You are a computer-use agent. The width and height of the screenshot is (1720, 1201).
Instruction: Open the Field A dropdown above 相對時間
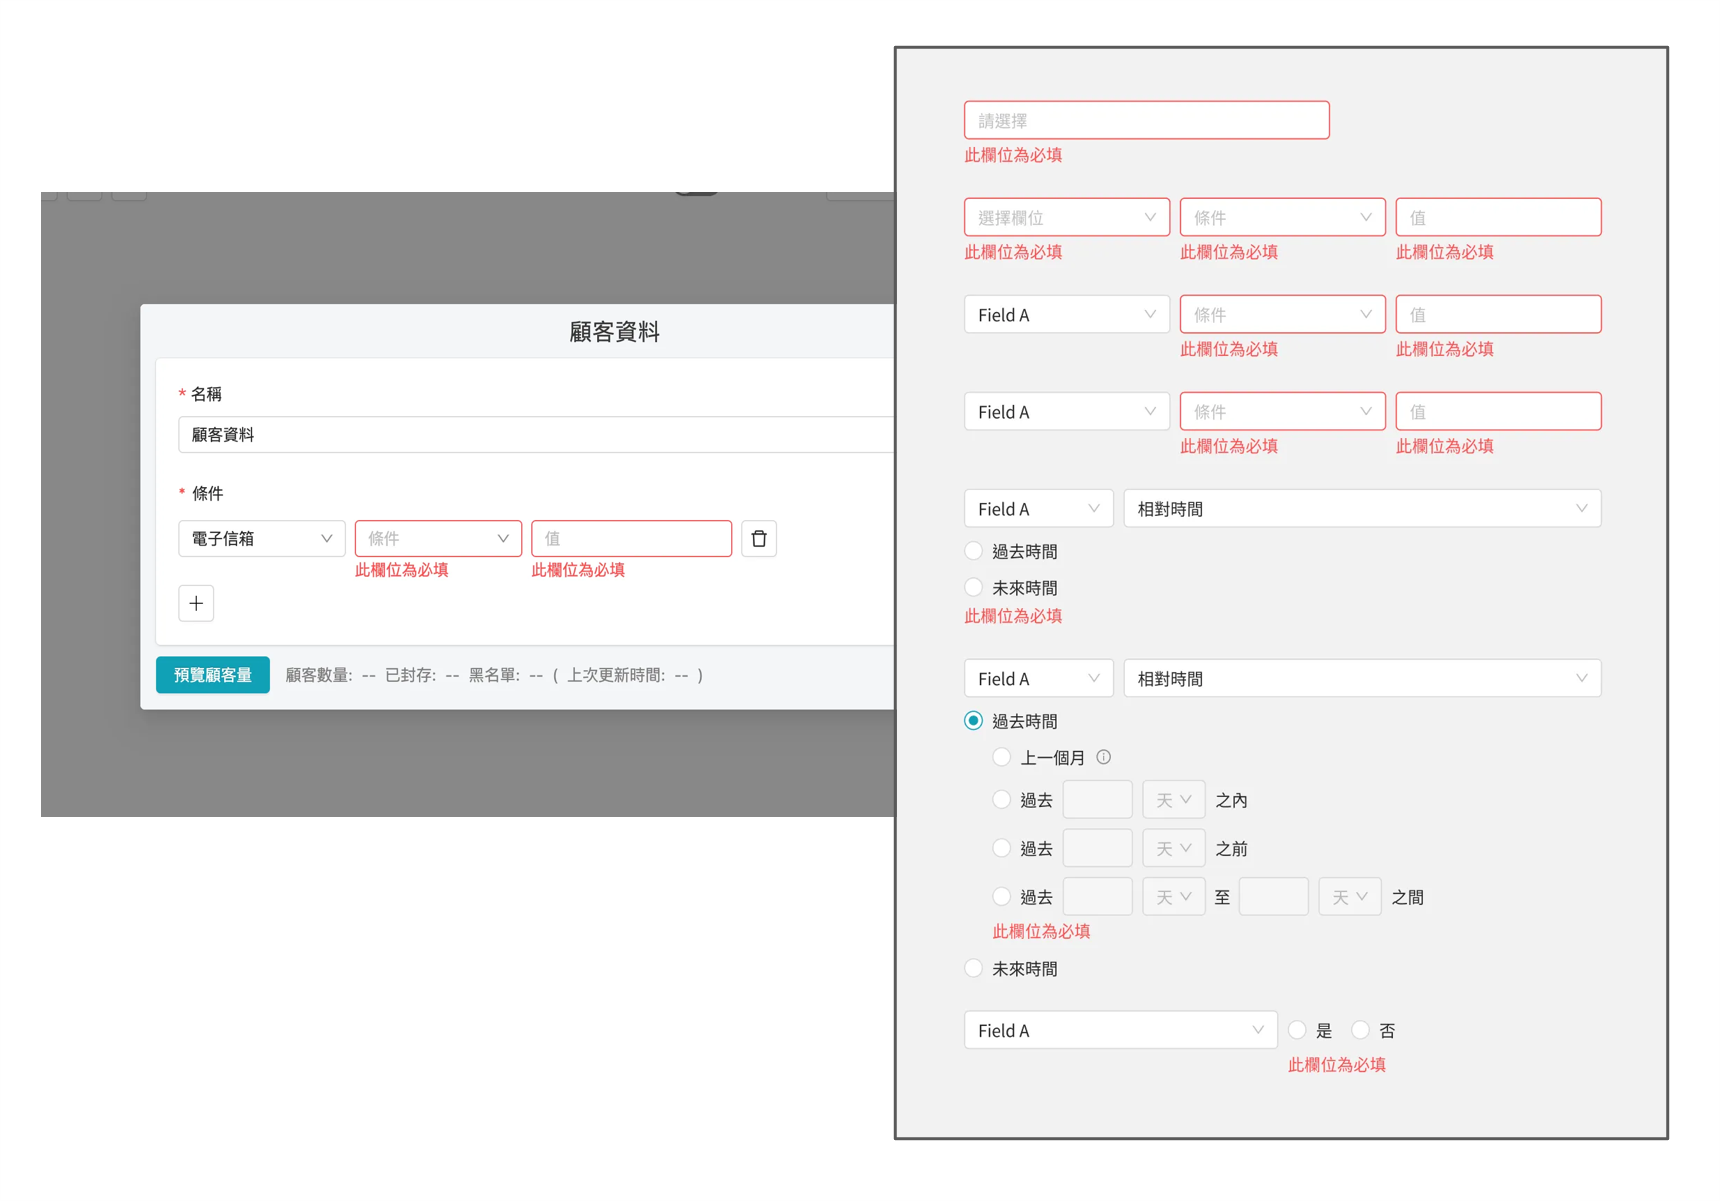pyautogui.click(x=1038, y=508)
